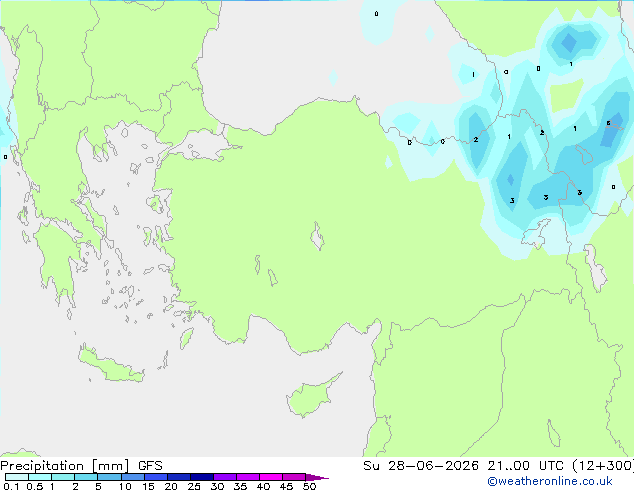Click the legend tick label '30'
634x490 pixels.
(217, 486)
